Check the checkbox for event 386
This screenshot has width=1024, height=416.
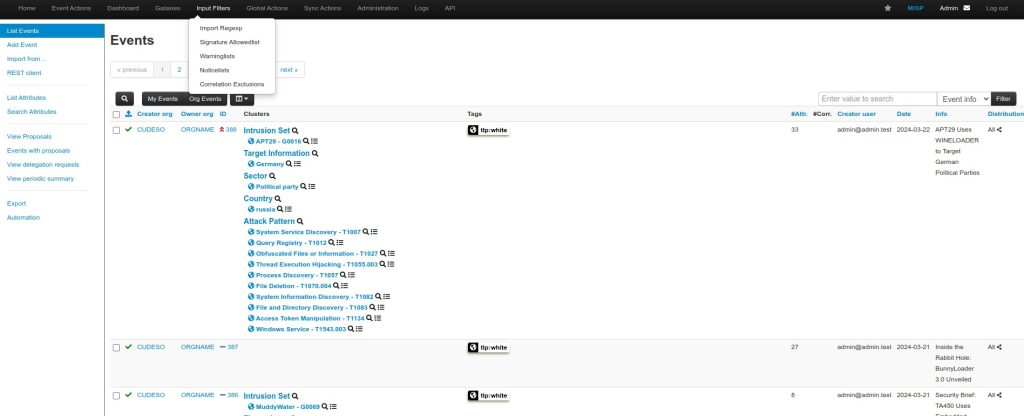point(116,396)
